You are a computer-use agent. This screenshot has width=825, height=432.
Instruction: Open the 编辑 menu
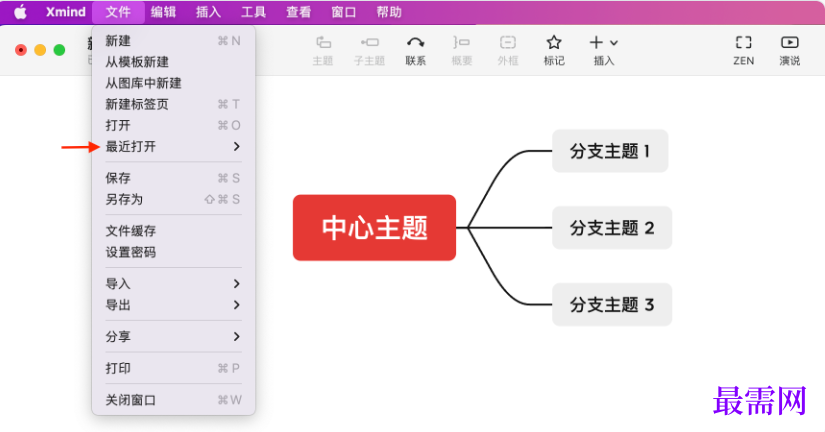point(163,12)
